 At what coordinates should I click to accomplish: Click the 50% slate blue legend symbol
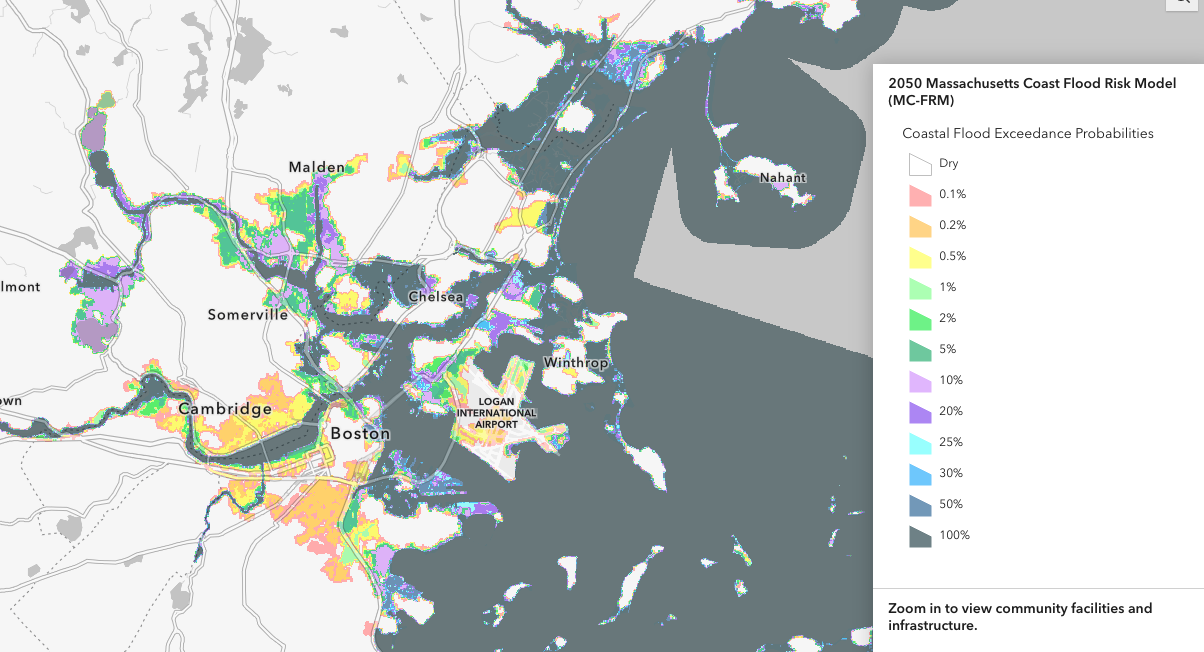[x=918, y=504]
